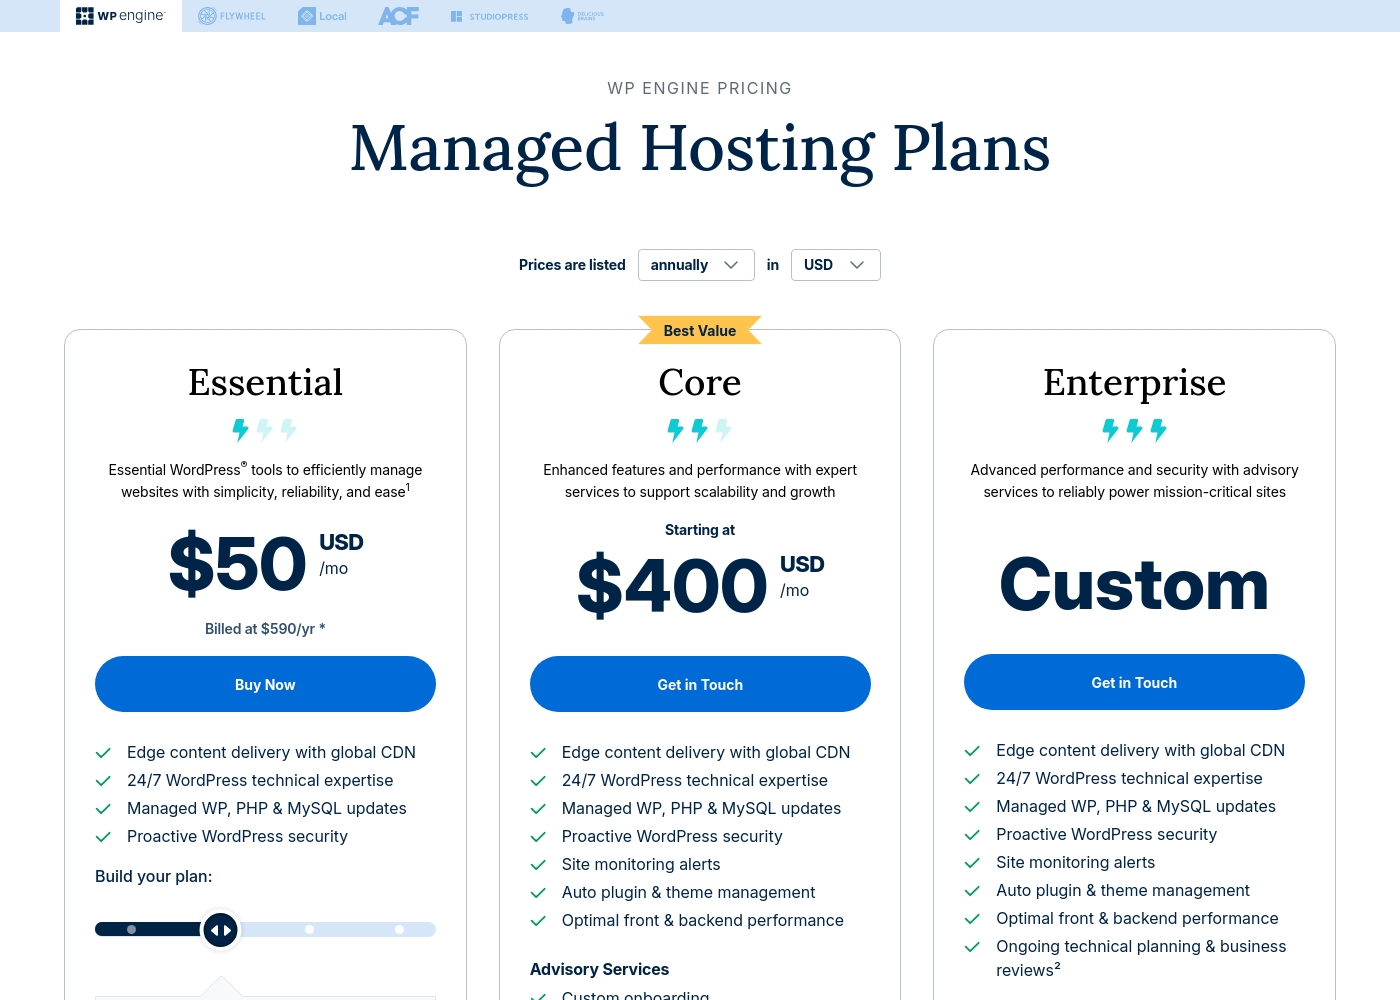The image size is (1400, 1000).
Task: Click the Core plan heading
Action: tap(700, 382)
